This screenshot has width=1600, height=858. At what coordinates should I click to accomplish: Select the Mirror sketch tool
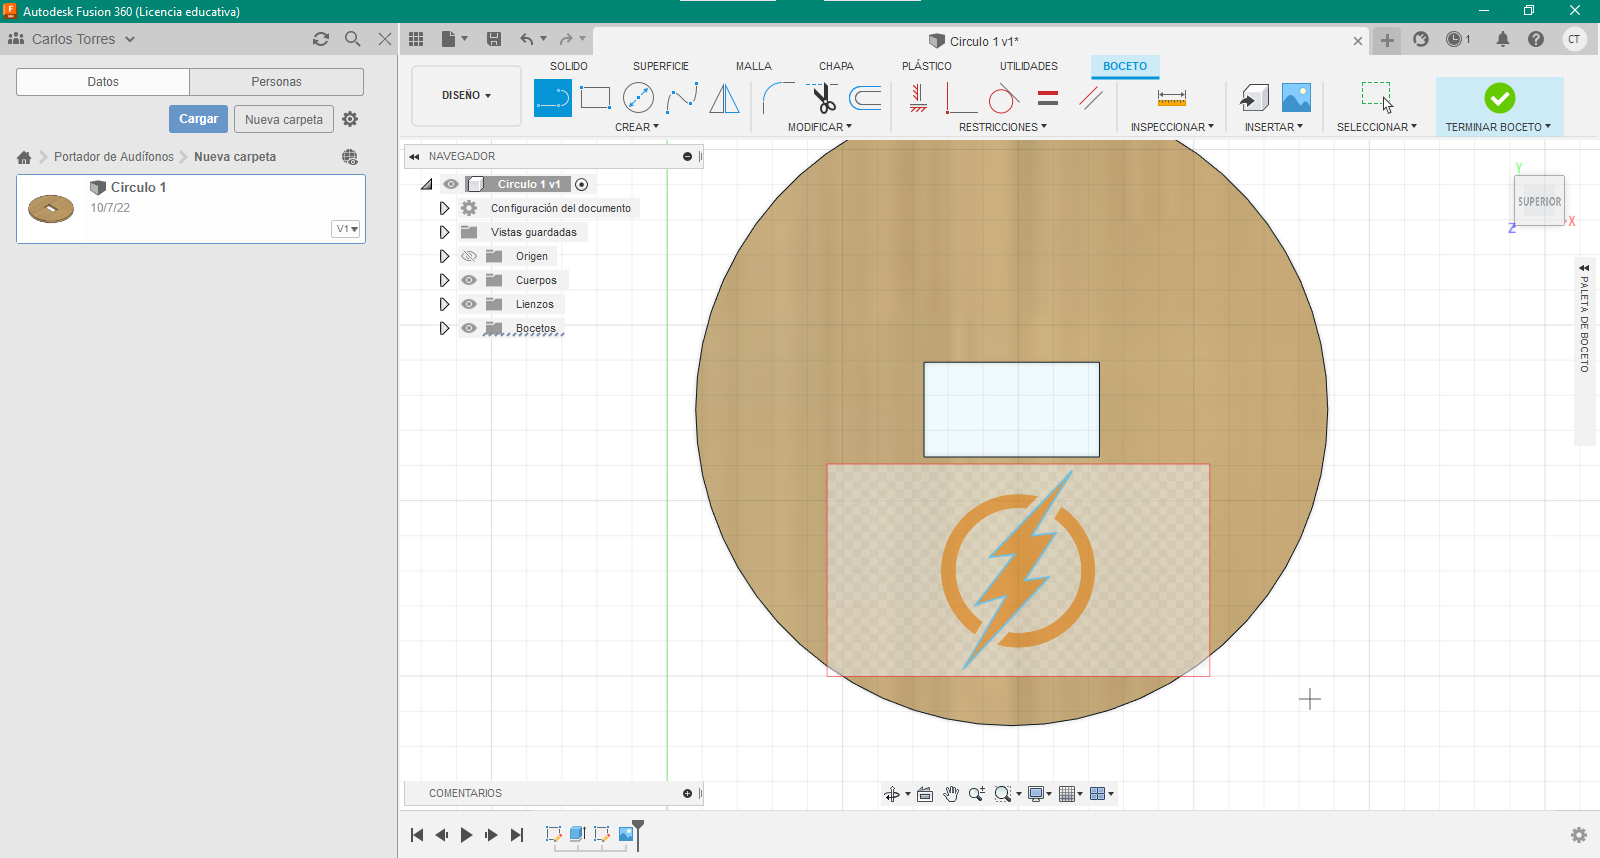click(x=724, y=98)
